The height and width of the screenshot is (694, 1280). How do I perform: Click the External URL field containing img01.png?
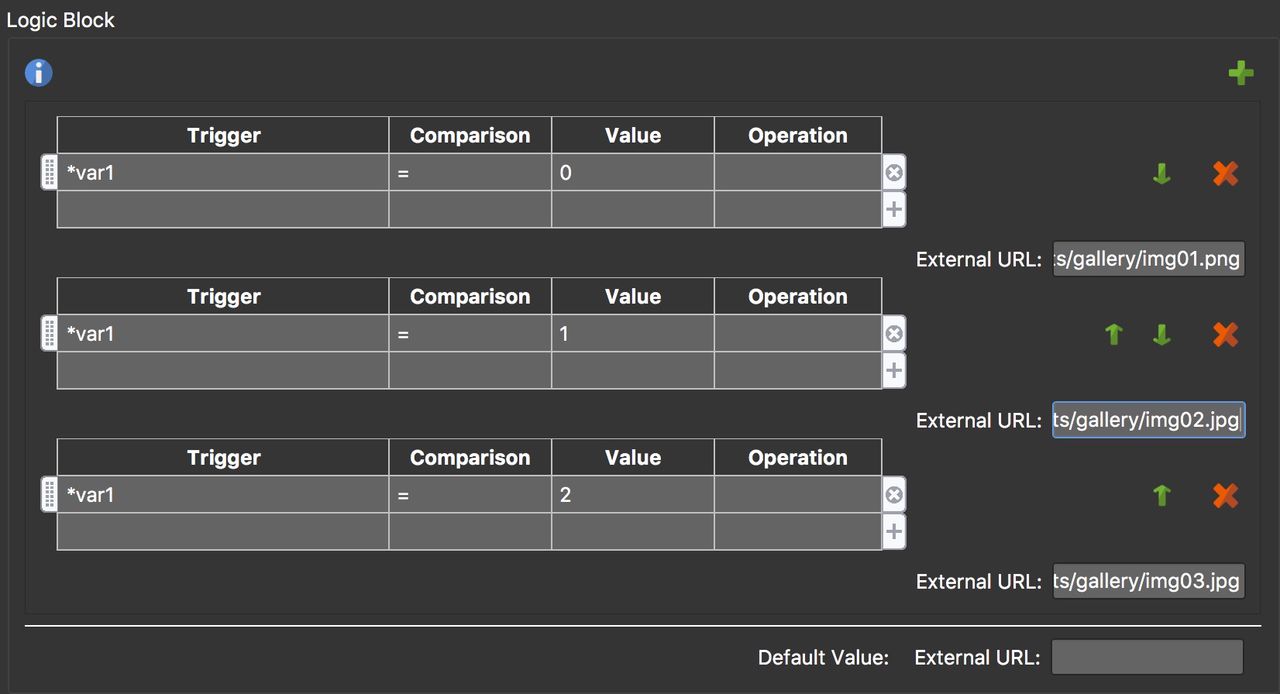(1148, 258)
